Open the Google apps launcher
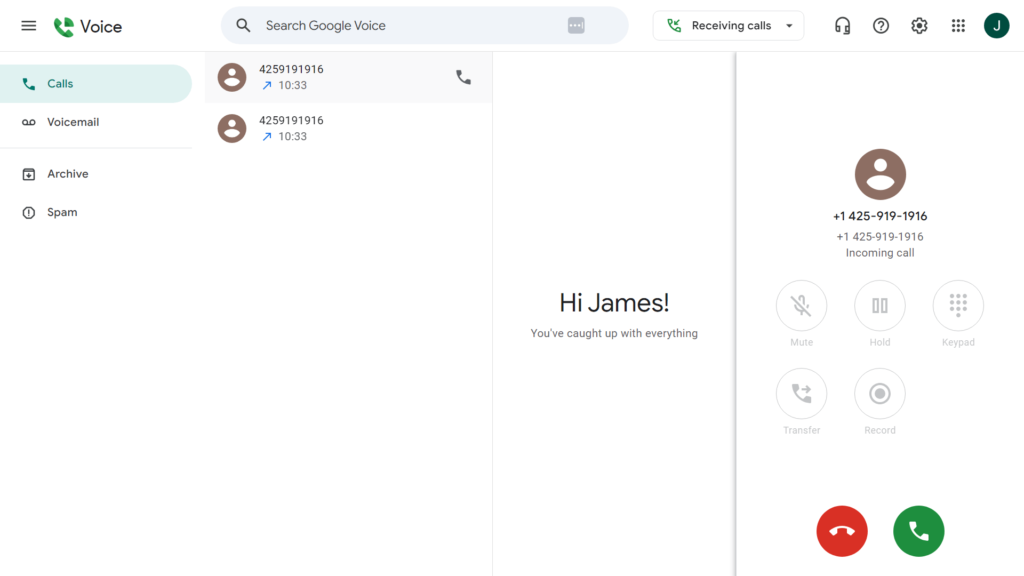1024x576 pixels. click(957, 25)
